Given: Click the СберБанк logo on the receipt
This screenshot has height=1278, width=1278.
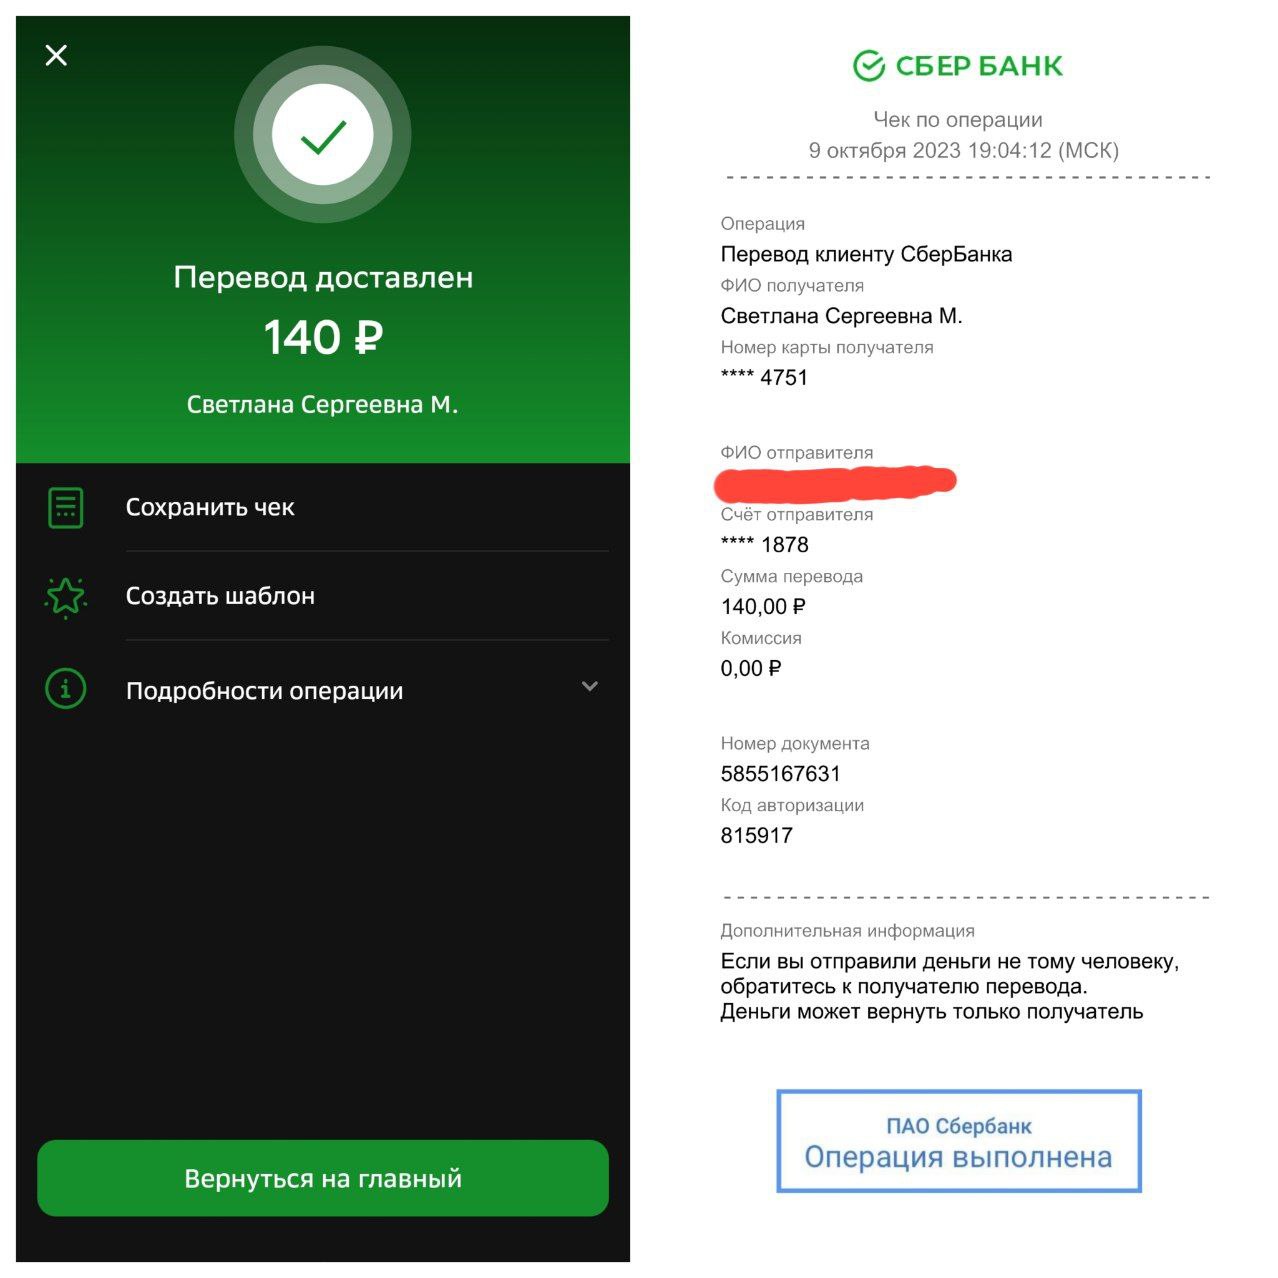Looking at the screenshot, I should (958, 66).
